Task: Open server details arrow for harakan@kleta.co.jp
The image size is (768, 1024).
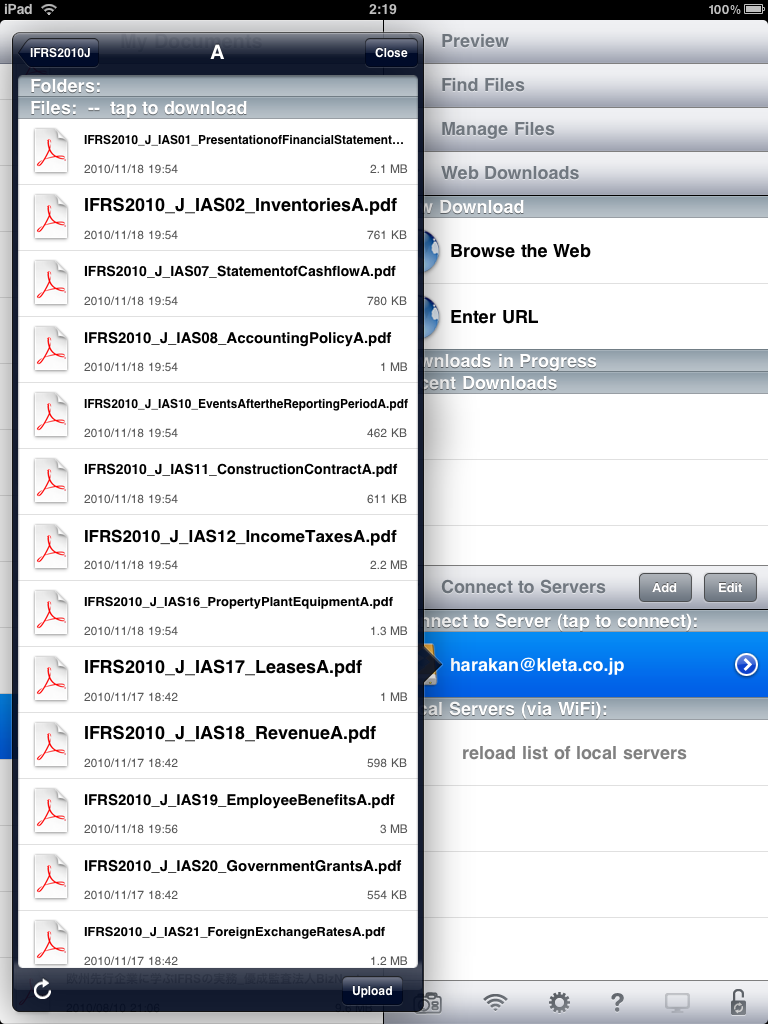Action: [746, 665]
